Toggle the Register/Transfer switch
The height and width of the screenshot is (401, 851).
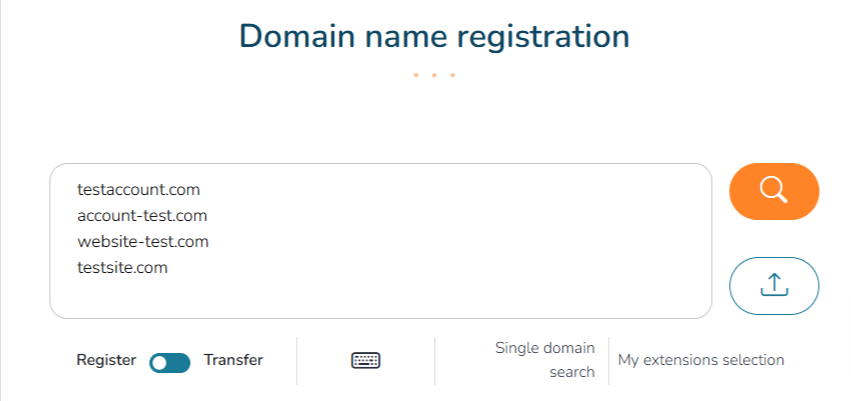pyautogui.click(x=170, y=362)
